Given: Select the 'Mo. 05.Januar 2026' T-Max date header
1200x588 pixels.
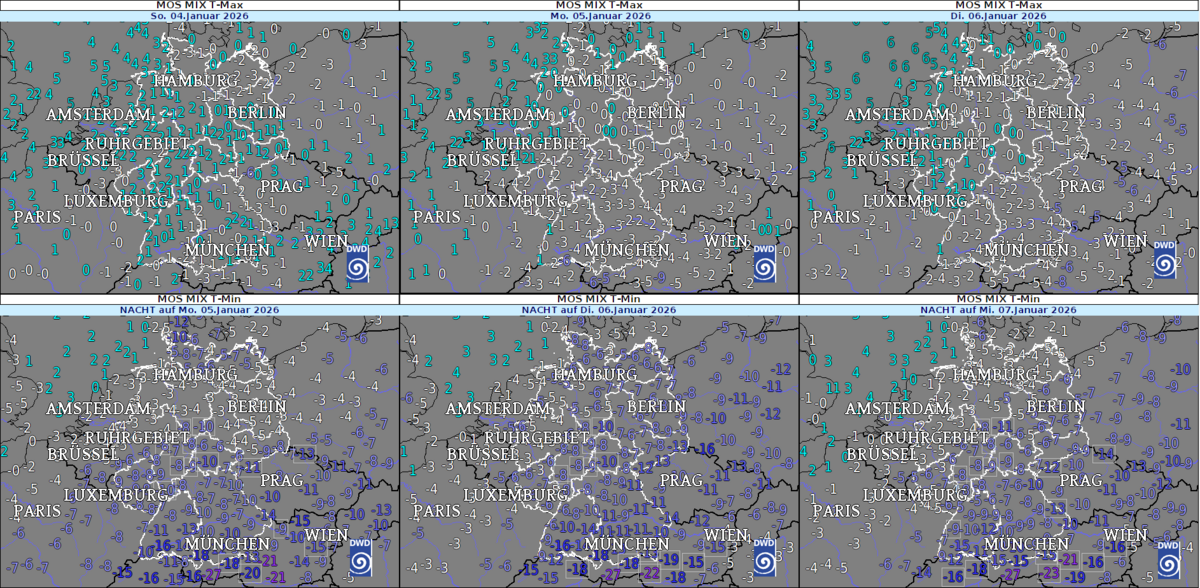Looking at the screenshot, I should pos(600,16).
